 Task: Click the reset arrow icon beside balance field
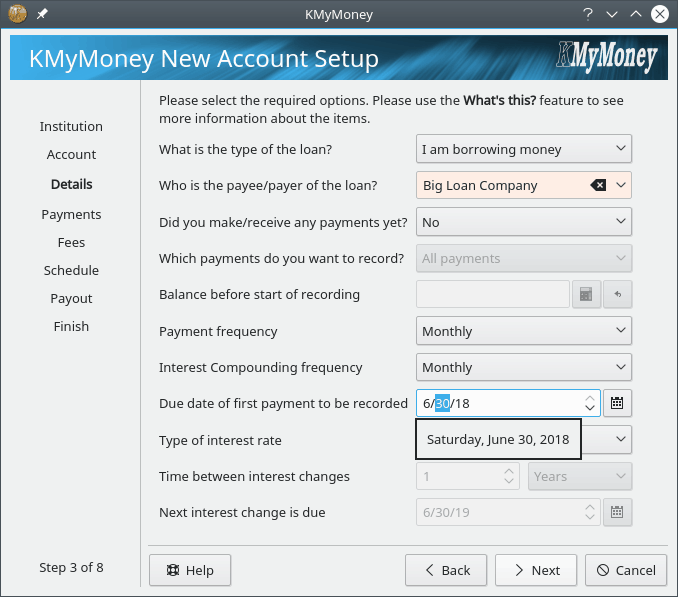click(x=617, y=294)
